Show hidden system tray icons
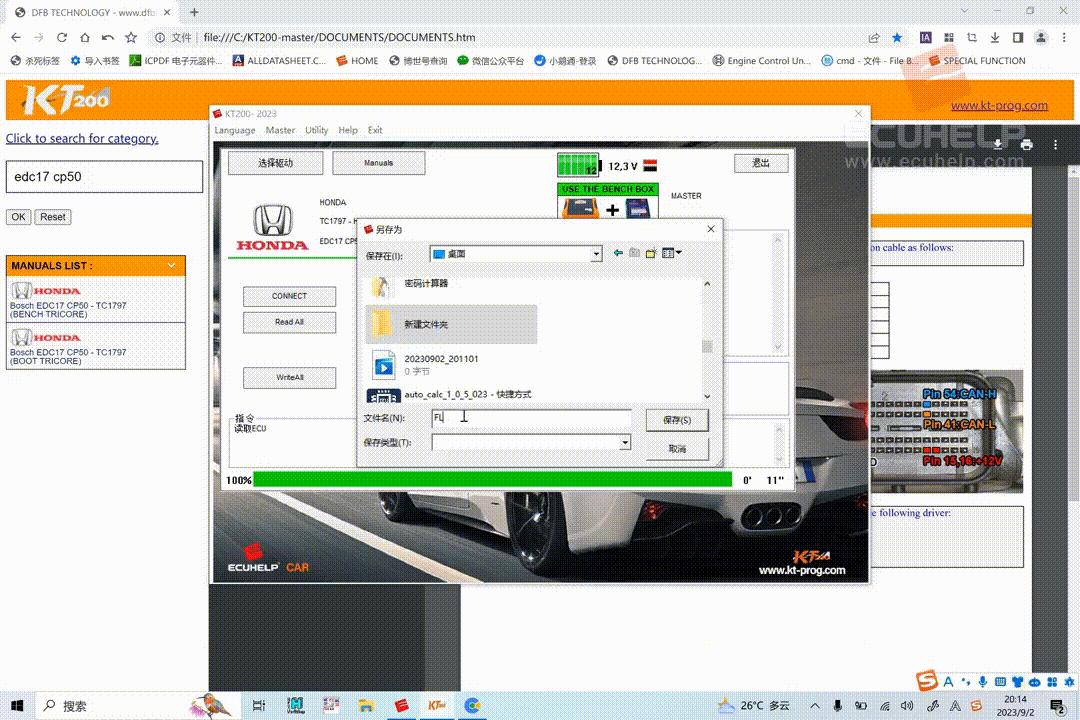 pyautogui.click(x=815, y=706)
